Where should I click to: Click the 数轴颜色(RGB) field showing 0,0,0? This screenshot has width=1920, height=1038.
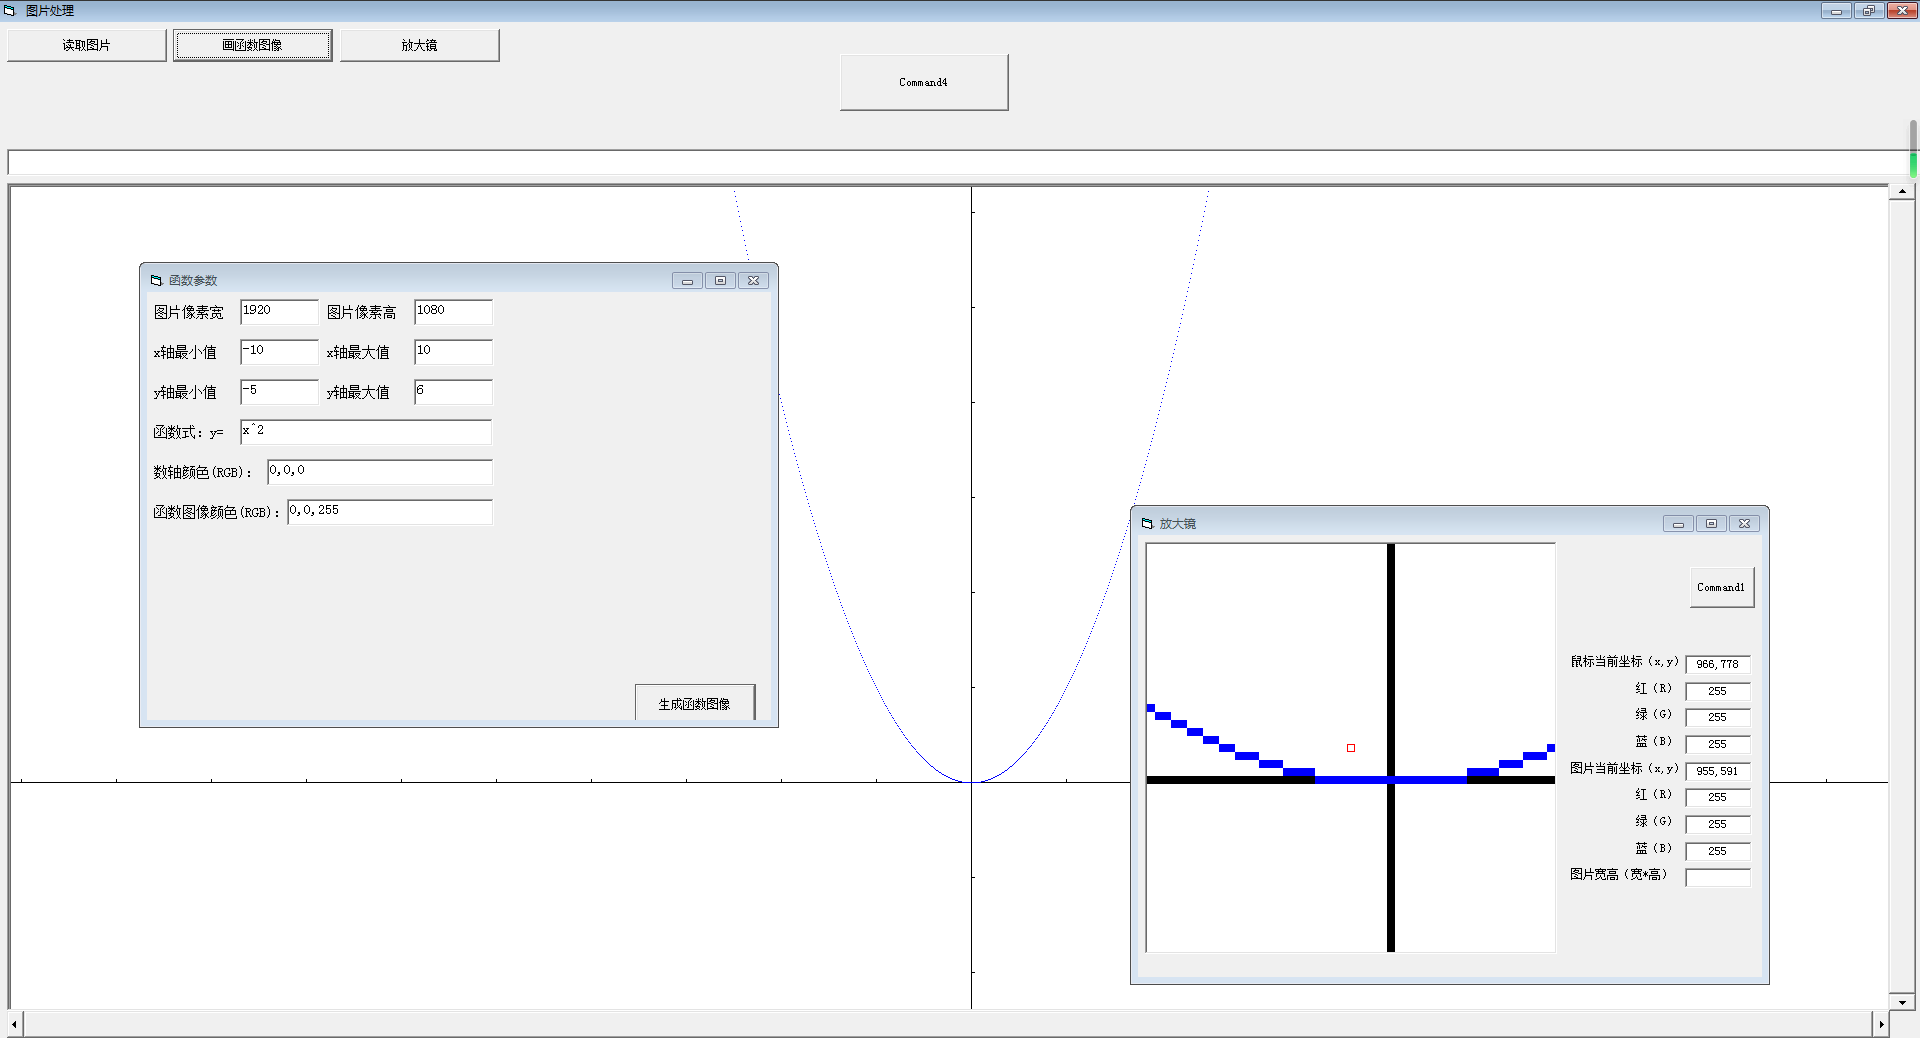(x=380, y=471)
